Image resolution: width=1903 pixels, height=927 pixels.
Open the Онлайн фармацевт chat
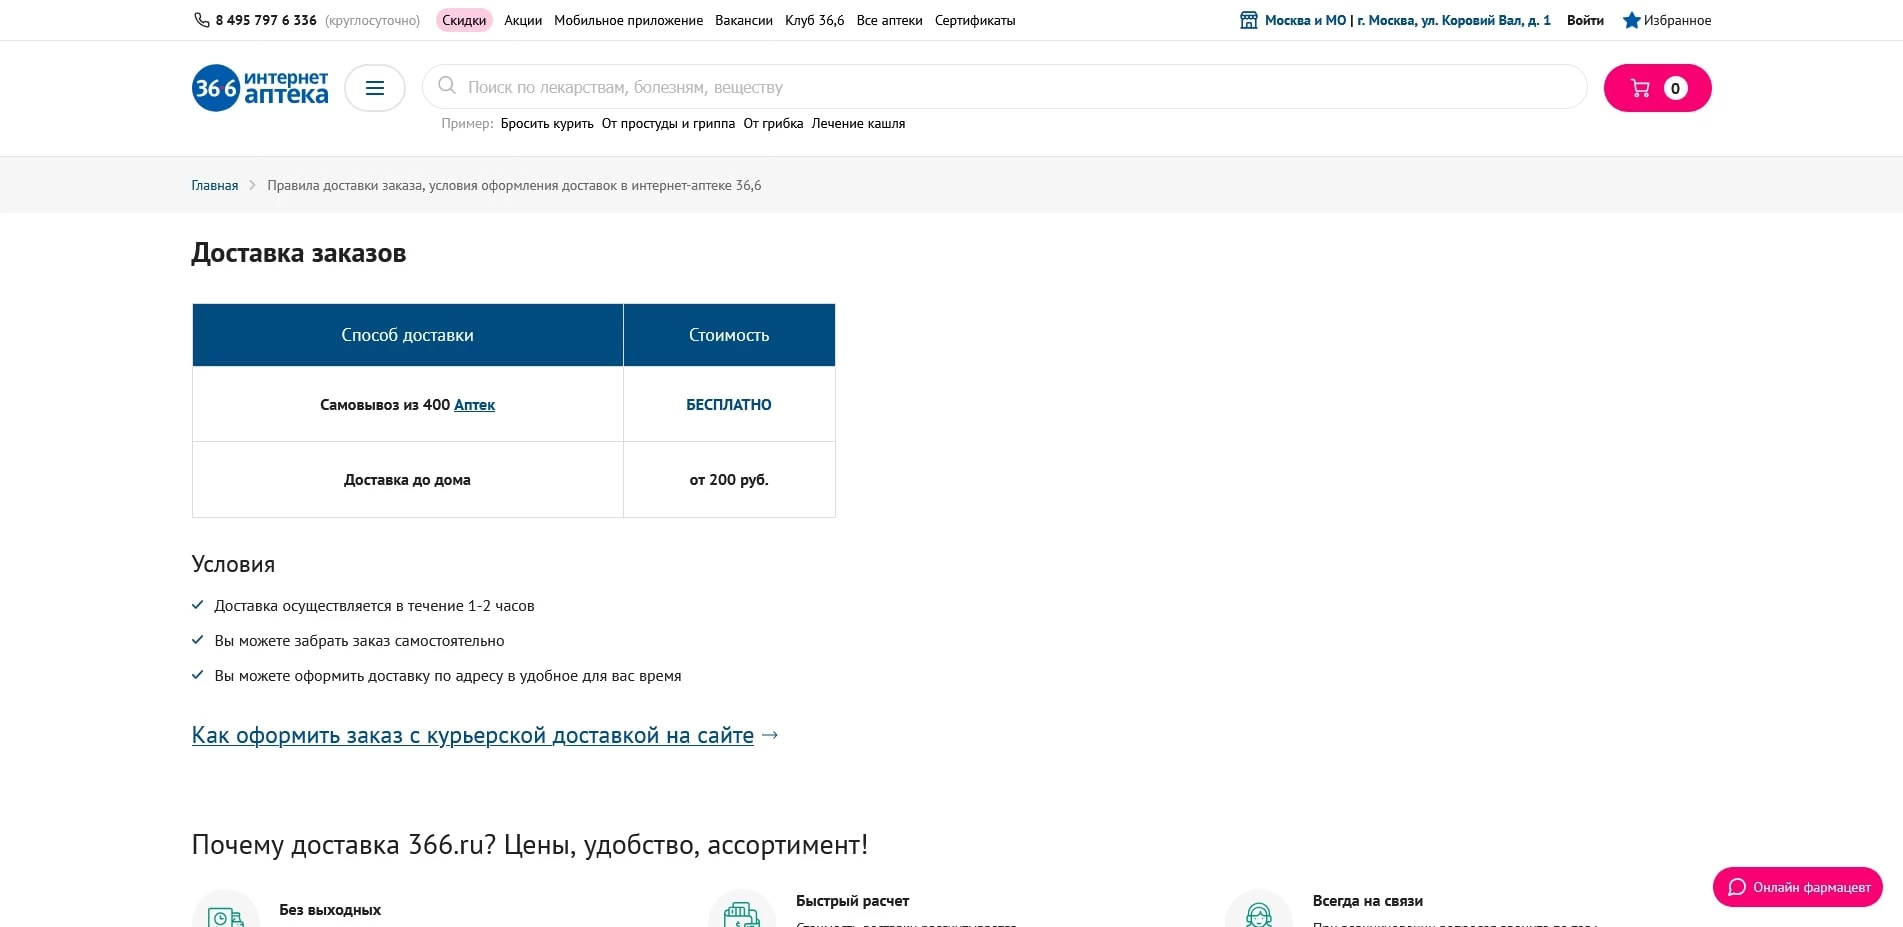coord(1797,887)
